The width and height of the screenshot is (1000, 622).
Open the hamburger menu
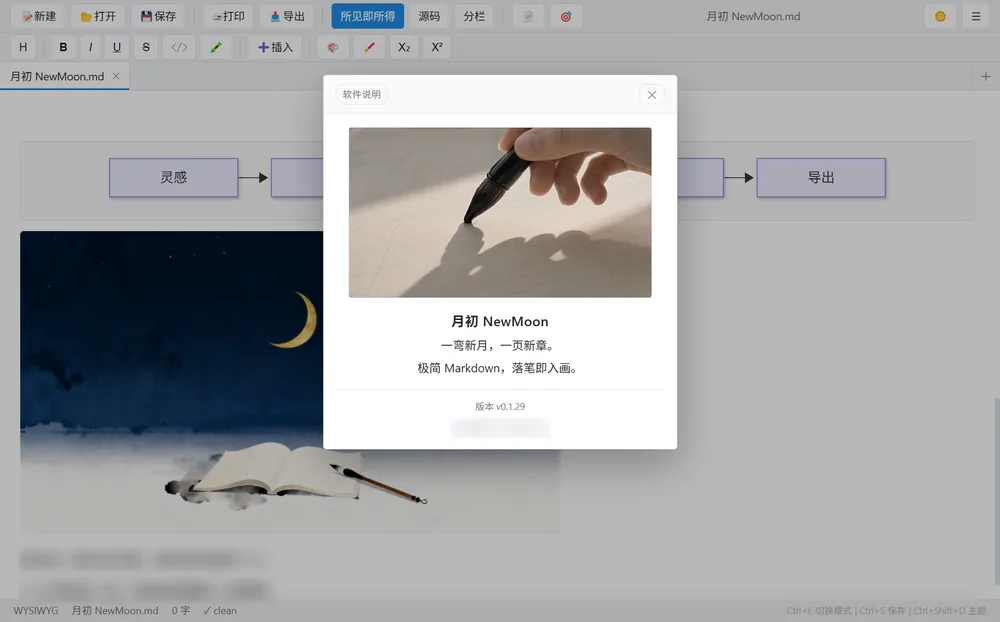point(976,16)
